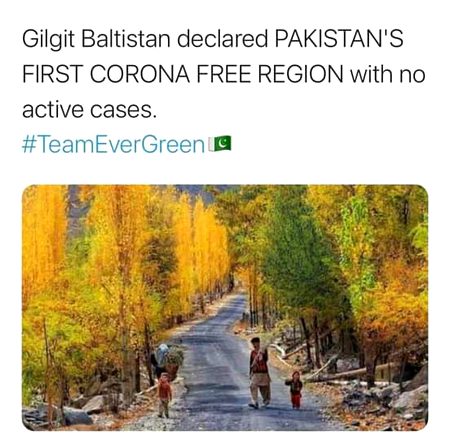Viewport: 450px width, 433px height.
Task: Click the words 'active cases.' in the tweet
Action: click(x=89, y=110)
